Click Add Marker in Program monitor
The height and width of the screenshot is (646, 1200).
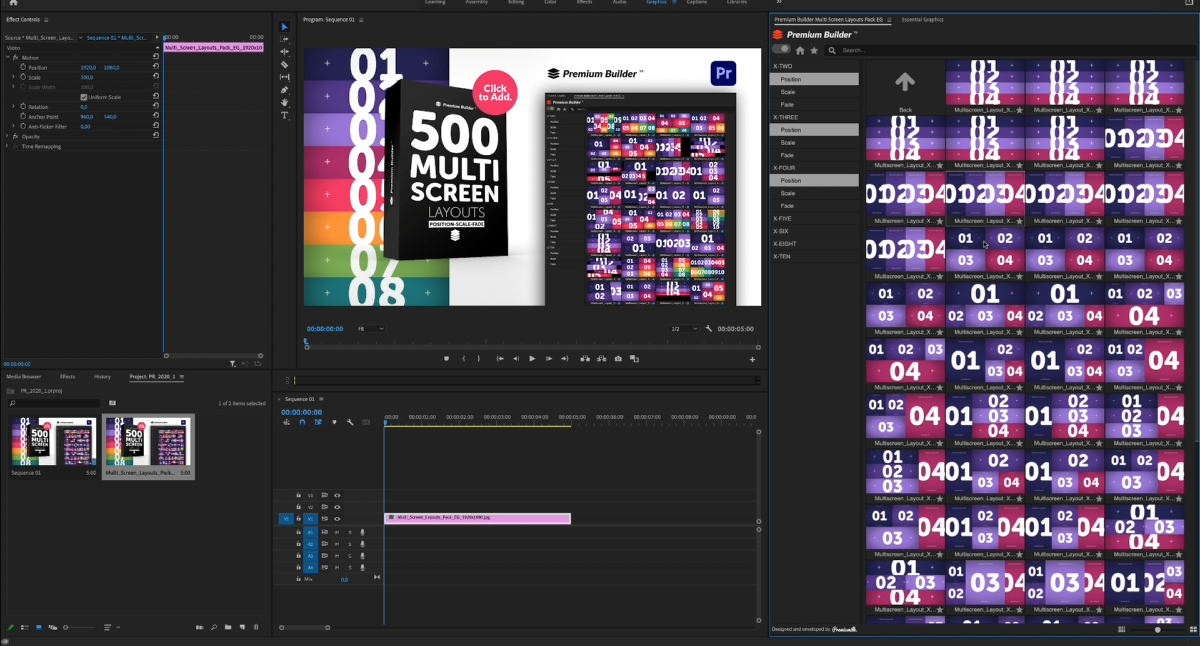coord(446,359)
